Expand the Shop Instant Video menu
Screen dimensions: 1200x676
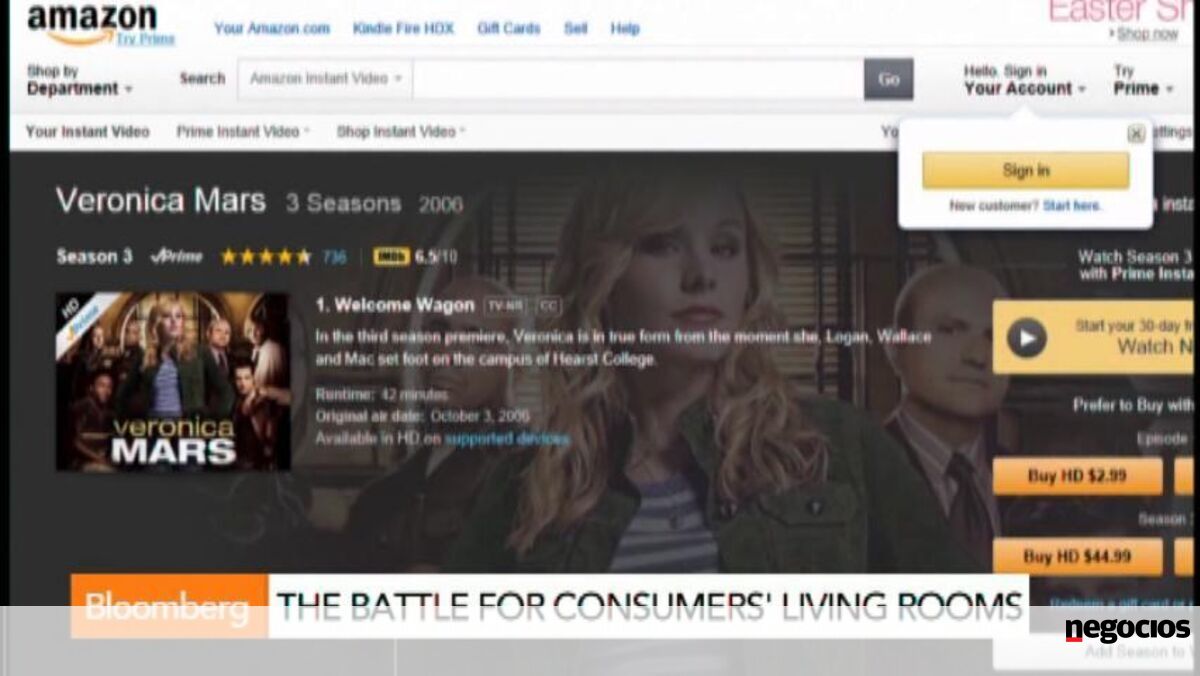click(401, 131)
